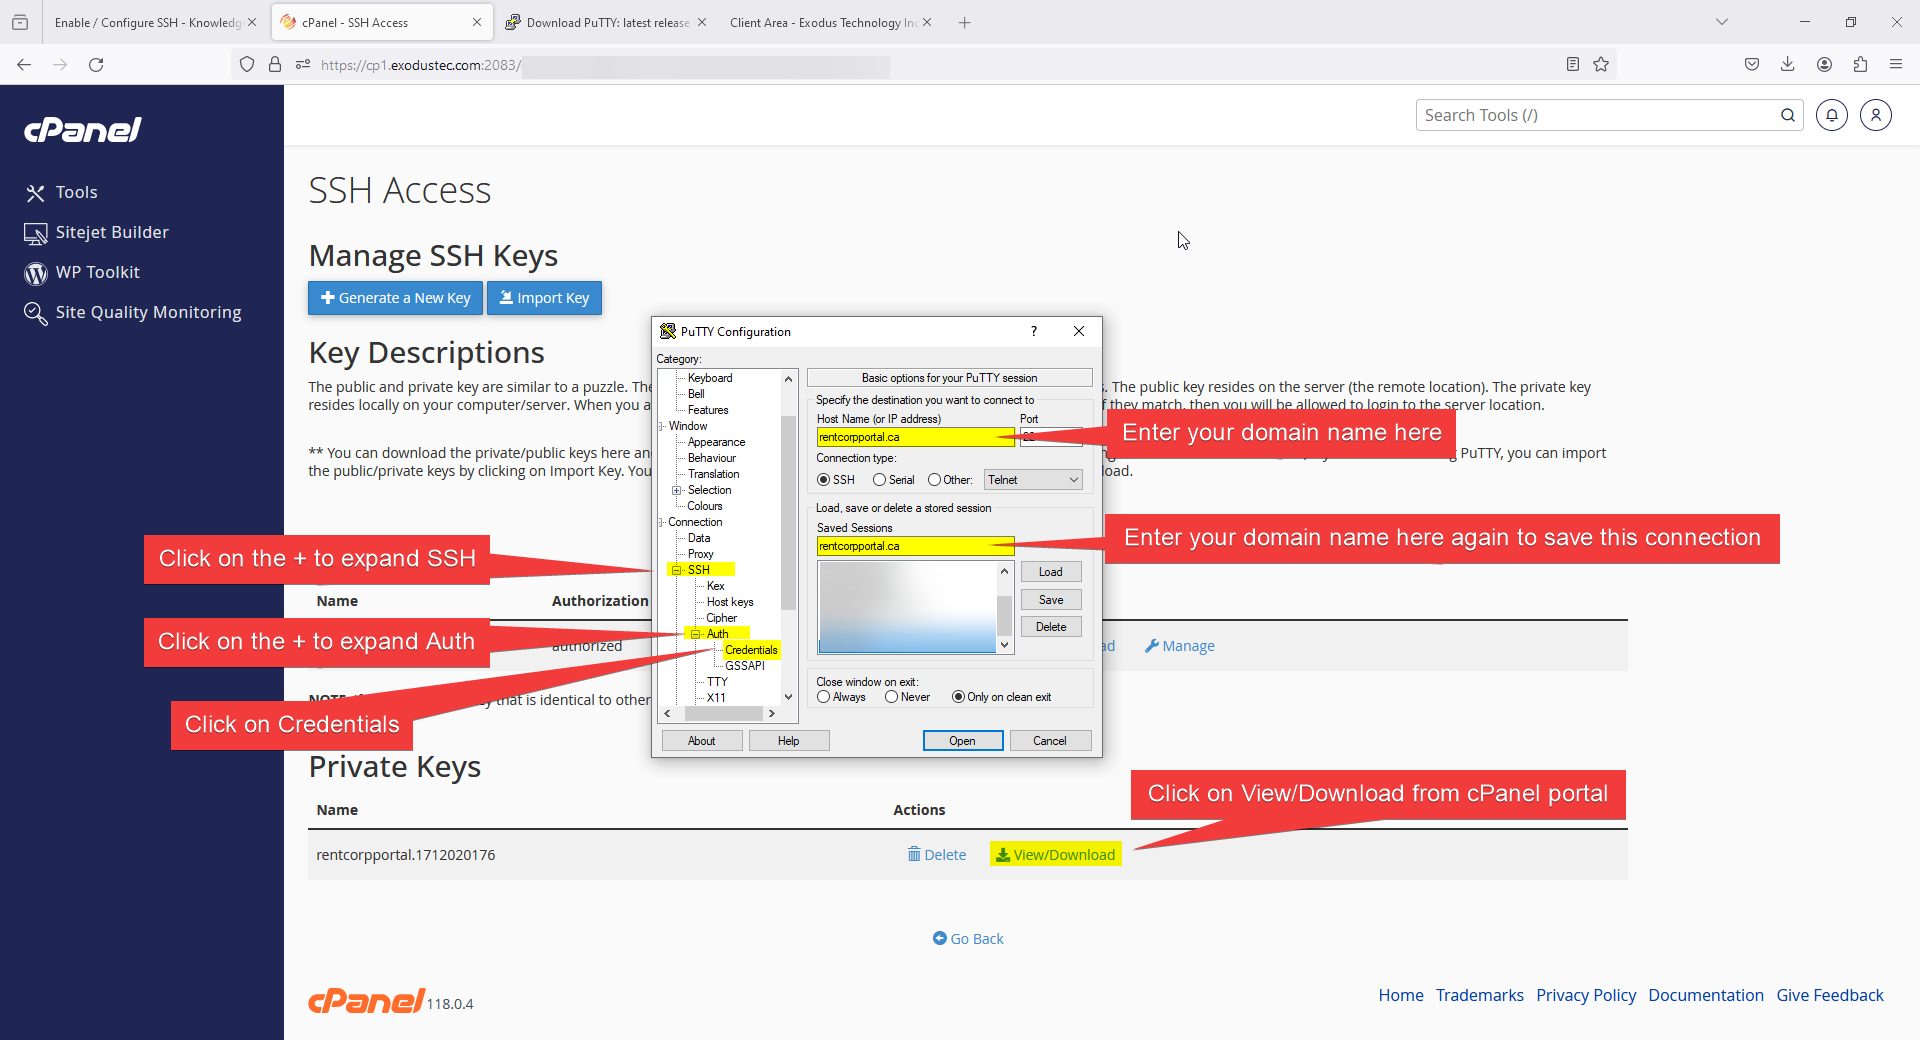The width and height of the screenshot is (1920, 1040).
Task: Select Never for close window on exit
Action: point(891,697)
